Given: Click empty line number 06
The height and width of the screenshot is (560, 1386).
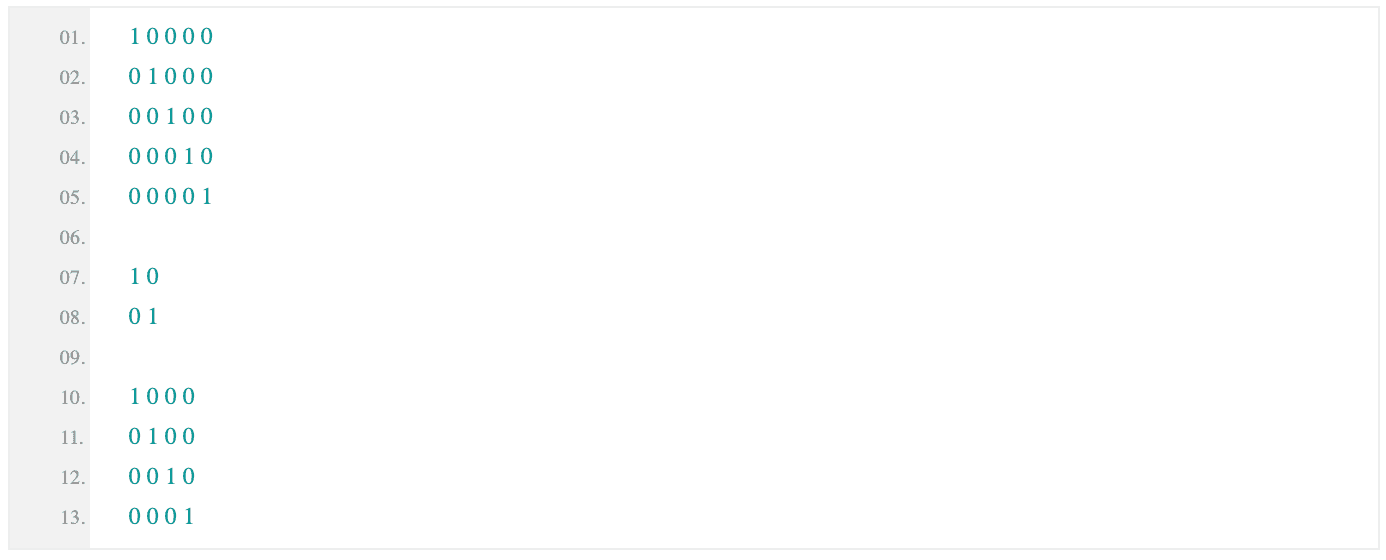Looking at the screenshot, I should point(72,238).
